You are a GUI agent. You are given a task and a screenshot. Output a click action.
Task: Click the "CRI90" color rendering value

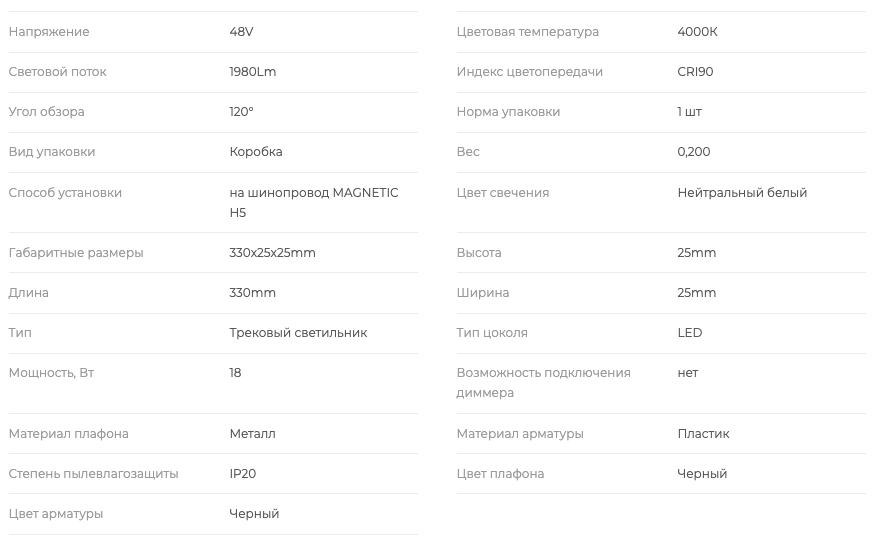coord(695,72)
